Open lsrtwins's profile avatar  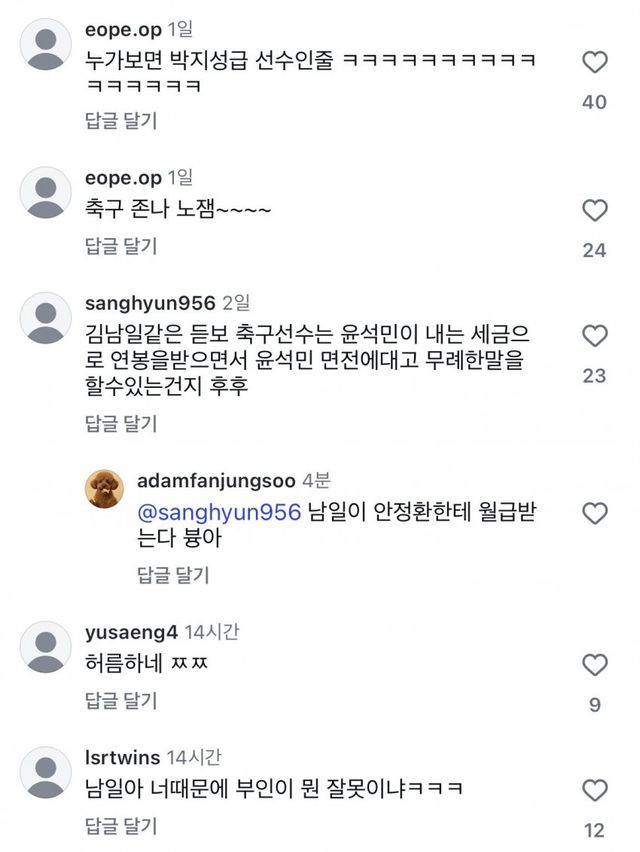[46, 772]
